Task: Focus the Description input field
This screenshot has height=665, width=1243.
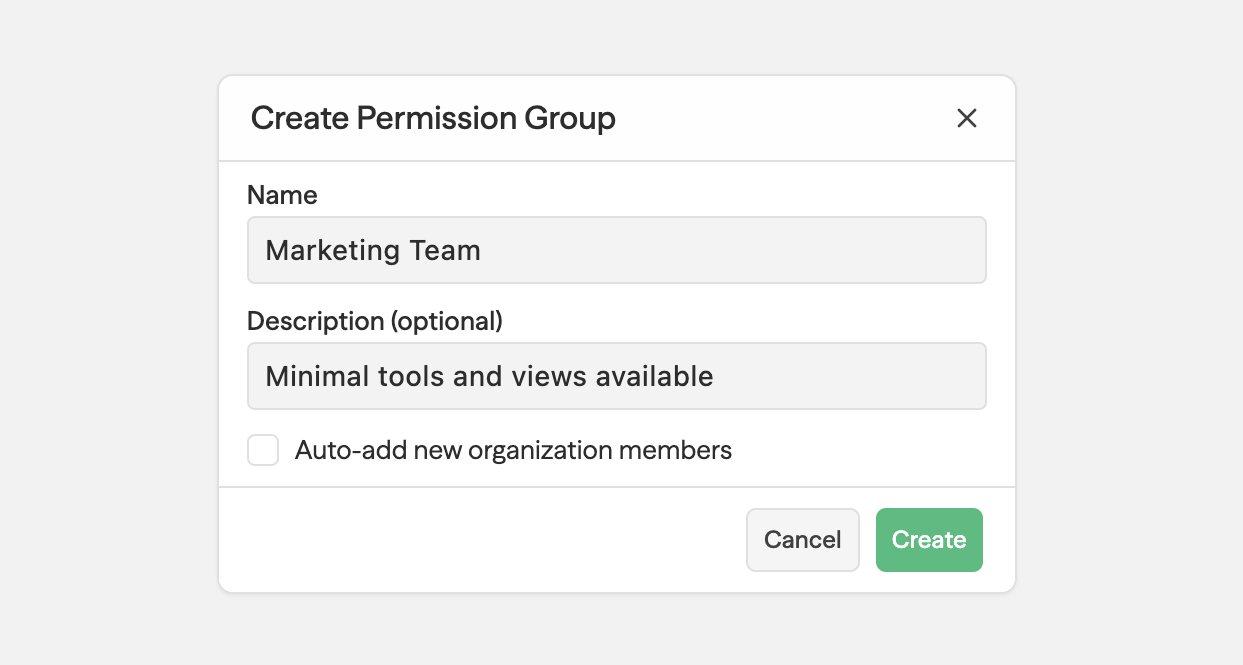Action: click(616, 376)
